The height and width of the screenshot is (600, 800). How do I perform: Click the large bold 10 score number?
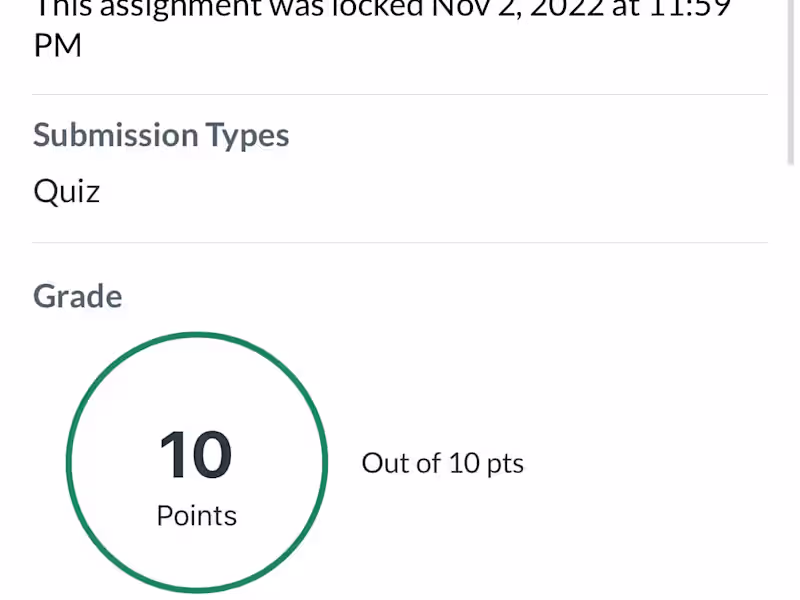click(x=196, y=456)
